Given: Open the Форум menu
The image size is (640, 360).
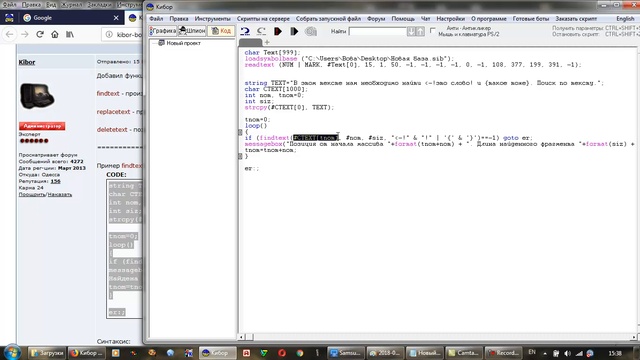Looking at the screenshot, I should [376, 19].
